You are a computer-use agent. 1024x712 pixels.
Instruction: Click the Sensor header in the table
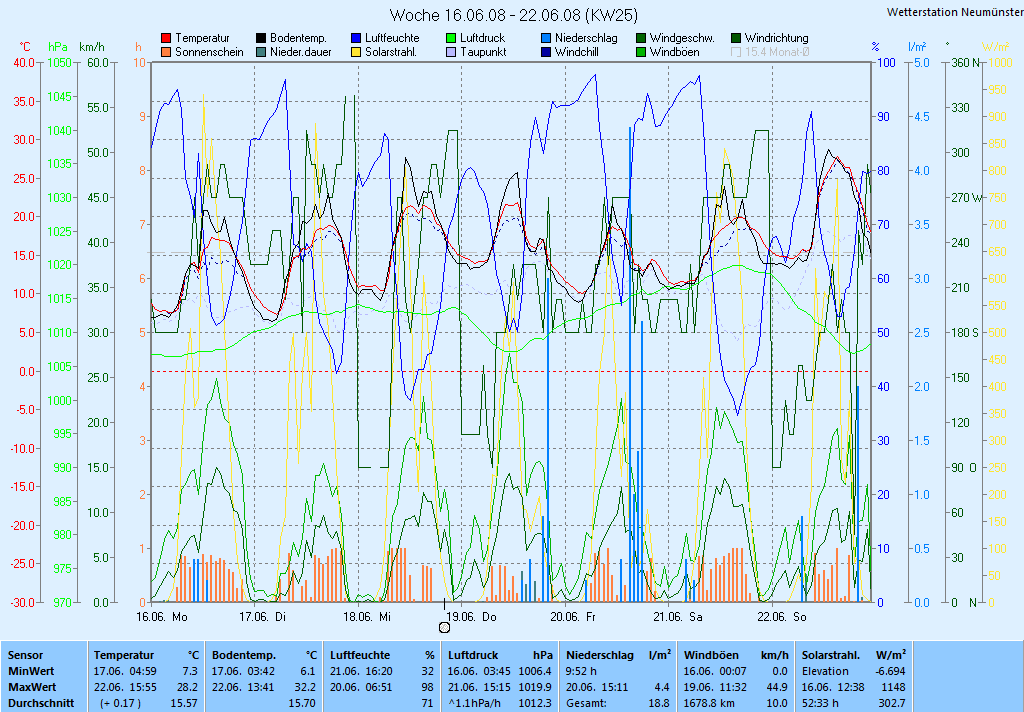click(x=25, y=655)
